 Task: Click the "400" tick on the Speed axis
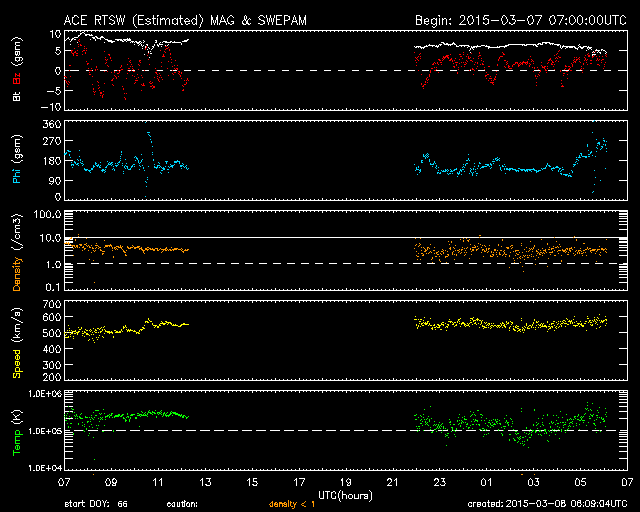pos(52,349)
